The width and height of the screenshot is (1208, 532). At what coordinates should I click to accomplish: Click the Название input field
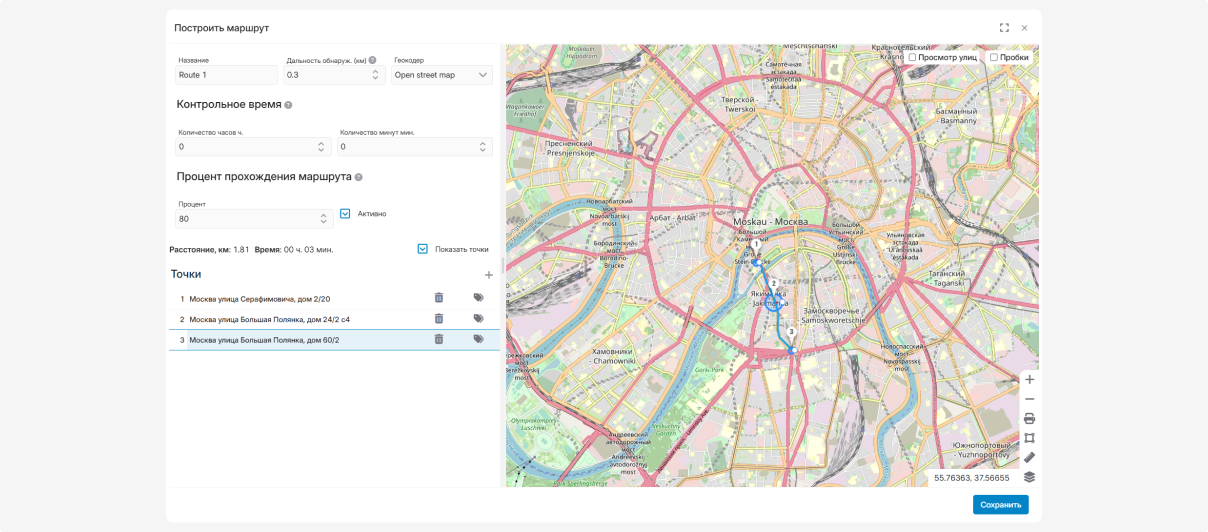click(x=226, y=75)
